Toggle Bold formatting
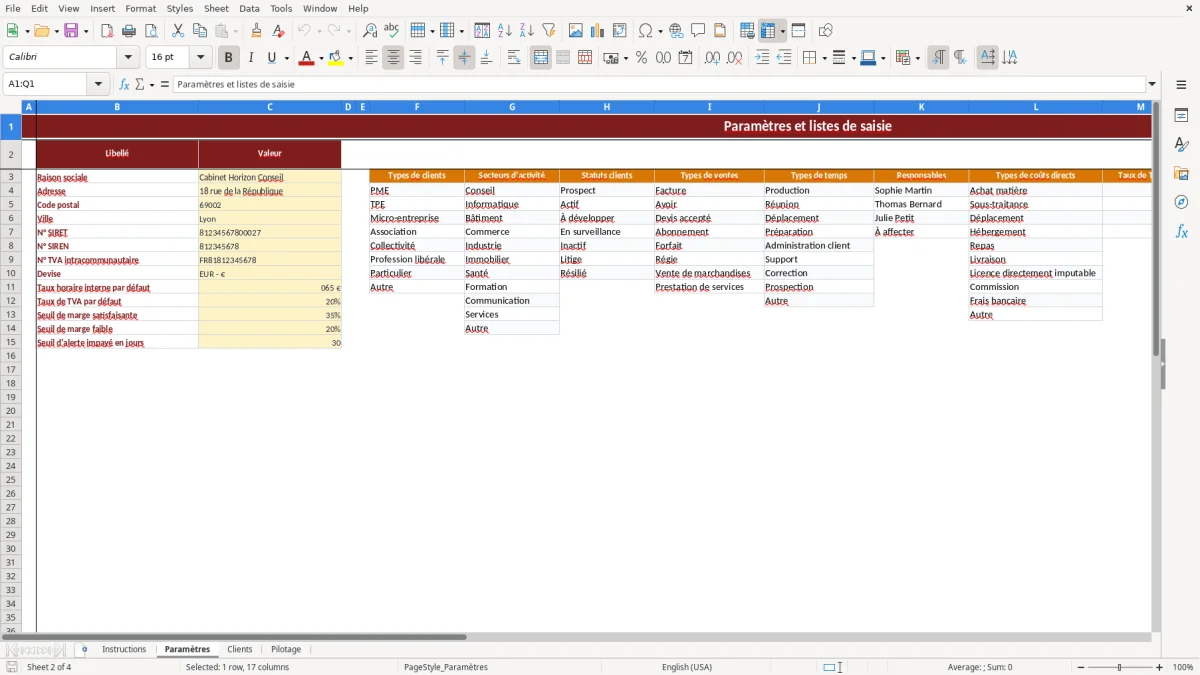The width and height of the screenshot is (1200, 675). click(229, 58)
